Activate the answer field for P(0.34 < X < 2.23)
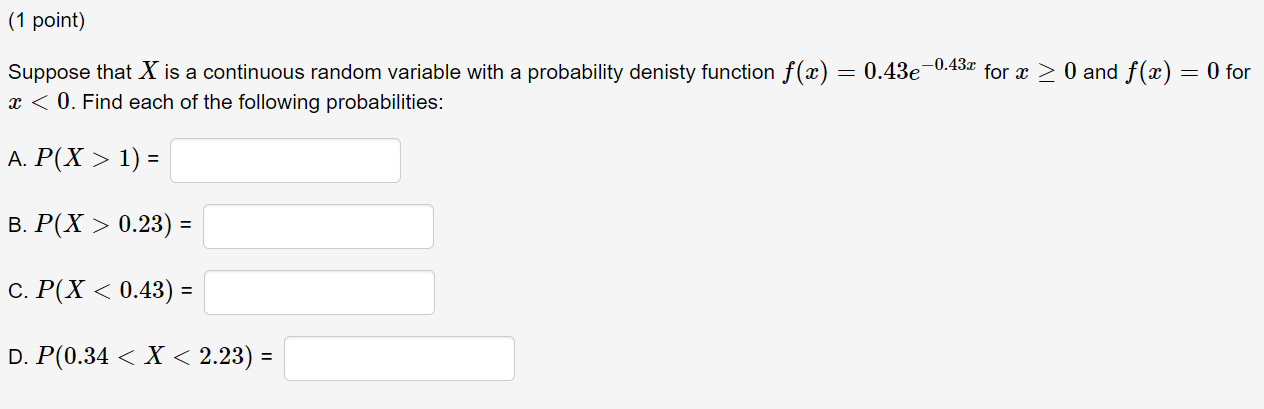The image size is (1264, 409). (399, 358)
